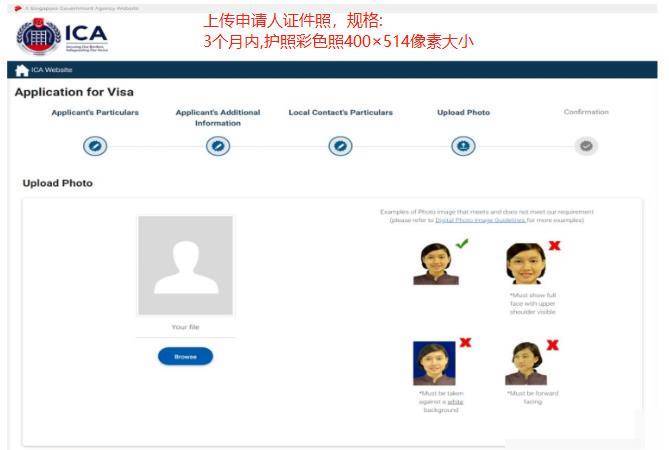Open the ICA Website navigation link
Viewport: 669px width, 450px height.
pyautogui.click(x=52, y=70)
